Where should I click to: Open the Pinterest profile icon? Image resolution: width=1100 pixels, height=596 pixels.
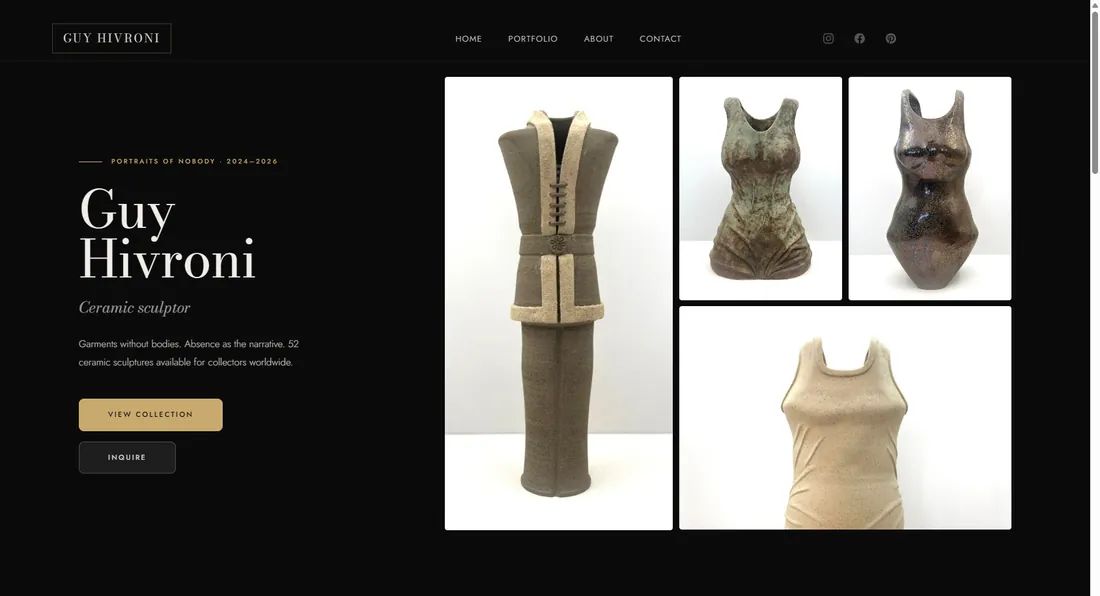(890, 39)
